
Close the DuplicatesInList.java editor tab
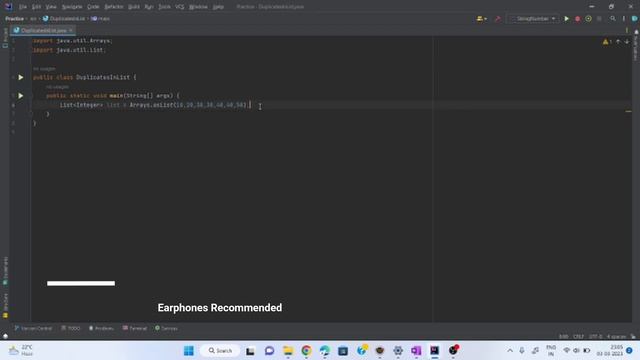point(71,30)
